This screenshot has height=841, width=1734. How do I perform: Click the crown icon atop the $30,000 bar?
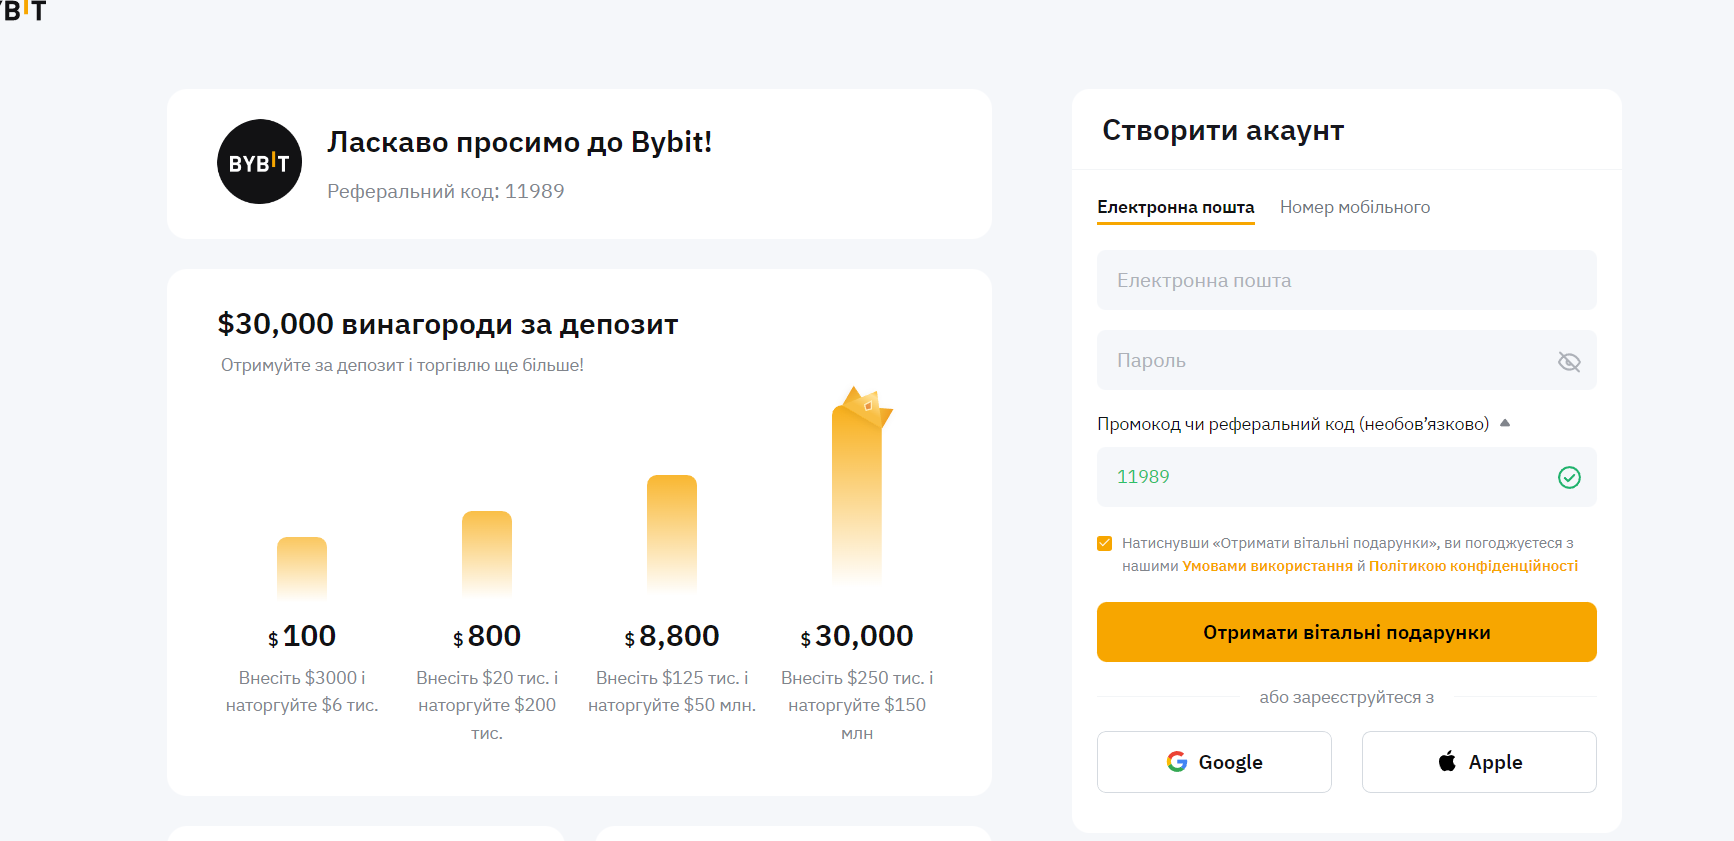[866, 406]
